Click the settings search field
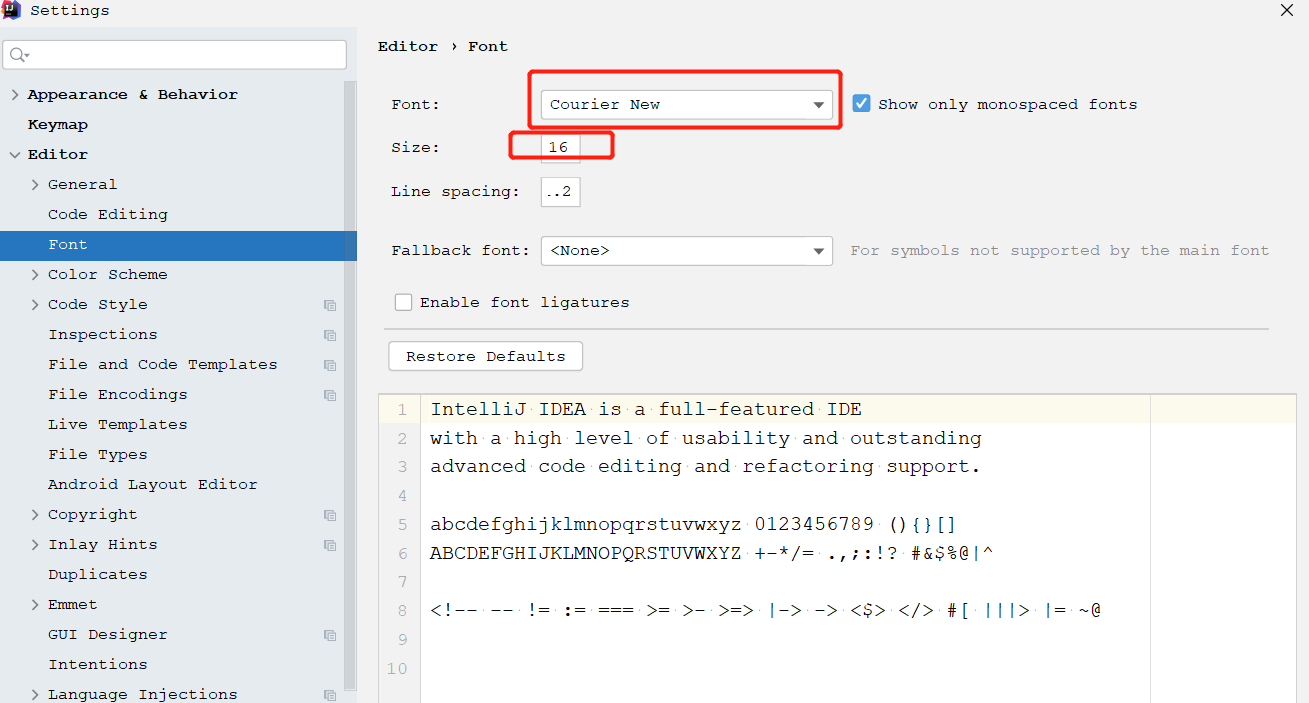This screenshot has width=1309, height=703. point(175,54)
